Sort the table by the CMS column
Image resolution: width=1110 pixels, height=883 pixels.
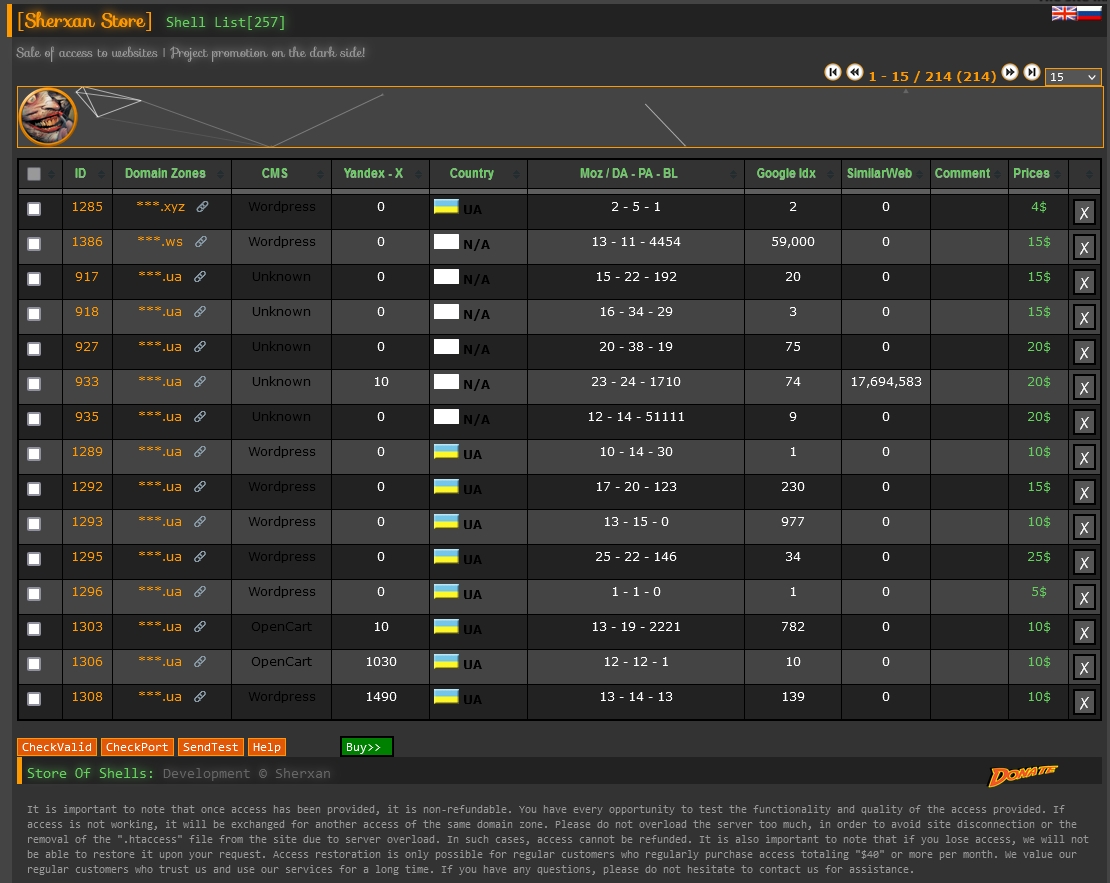click(281, 173)
